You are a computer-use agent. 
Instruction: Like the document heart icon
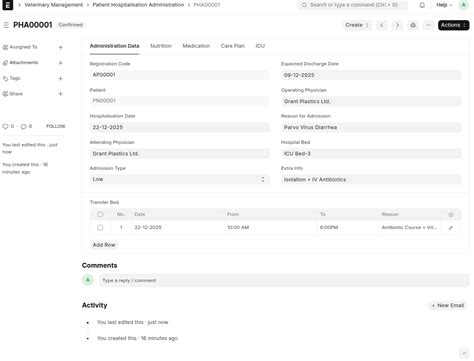click(5, 126)
